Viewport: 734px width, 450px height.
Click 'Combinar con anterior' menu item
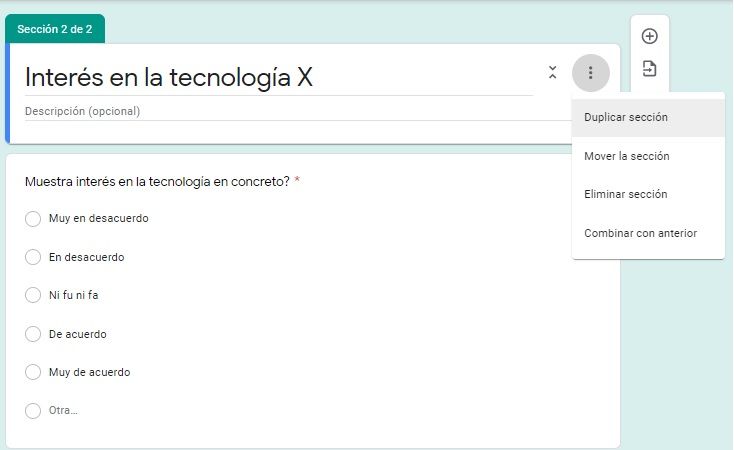[x=640, y=233]
